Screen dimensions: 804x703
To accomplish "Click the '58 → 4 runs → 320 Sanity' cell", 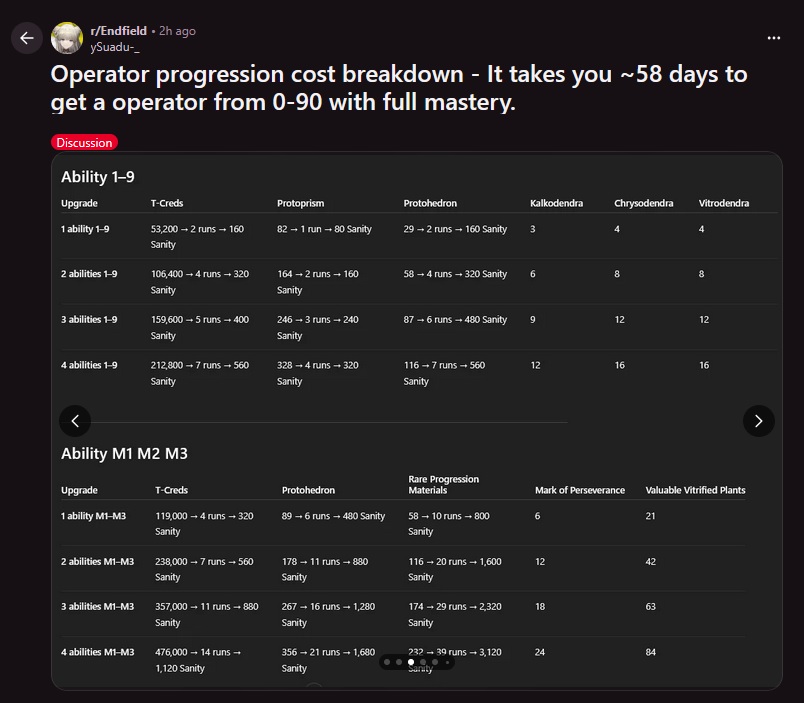I will point(455,274).
